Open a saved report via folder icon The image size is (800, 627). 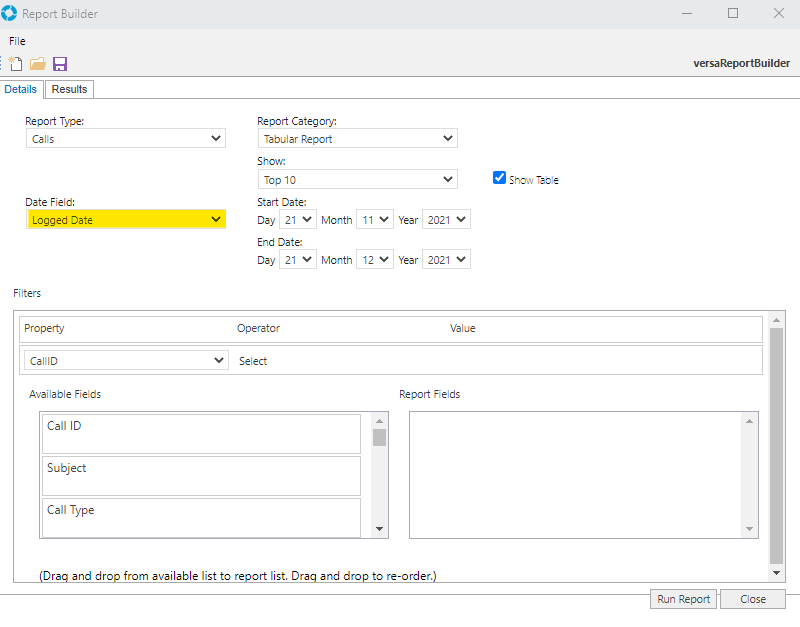coord(38,64)
